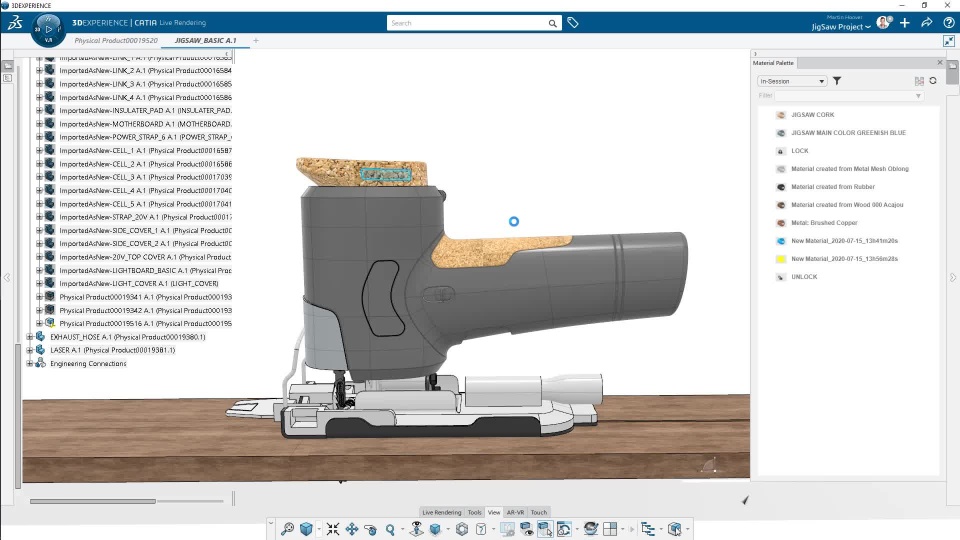Click the Material Palette funnel filter icon

(x=837, y=81)
